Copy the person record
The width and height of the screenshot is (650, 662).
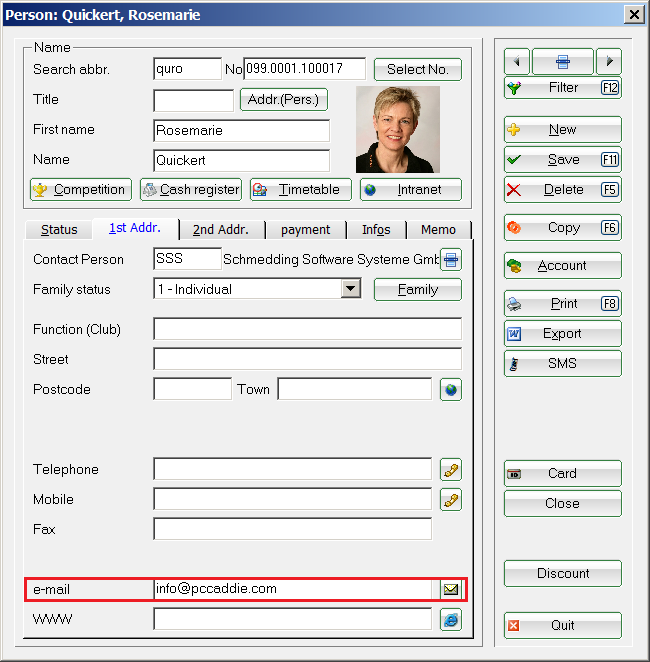(563, 228)
